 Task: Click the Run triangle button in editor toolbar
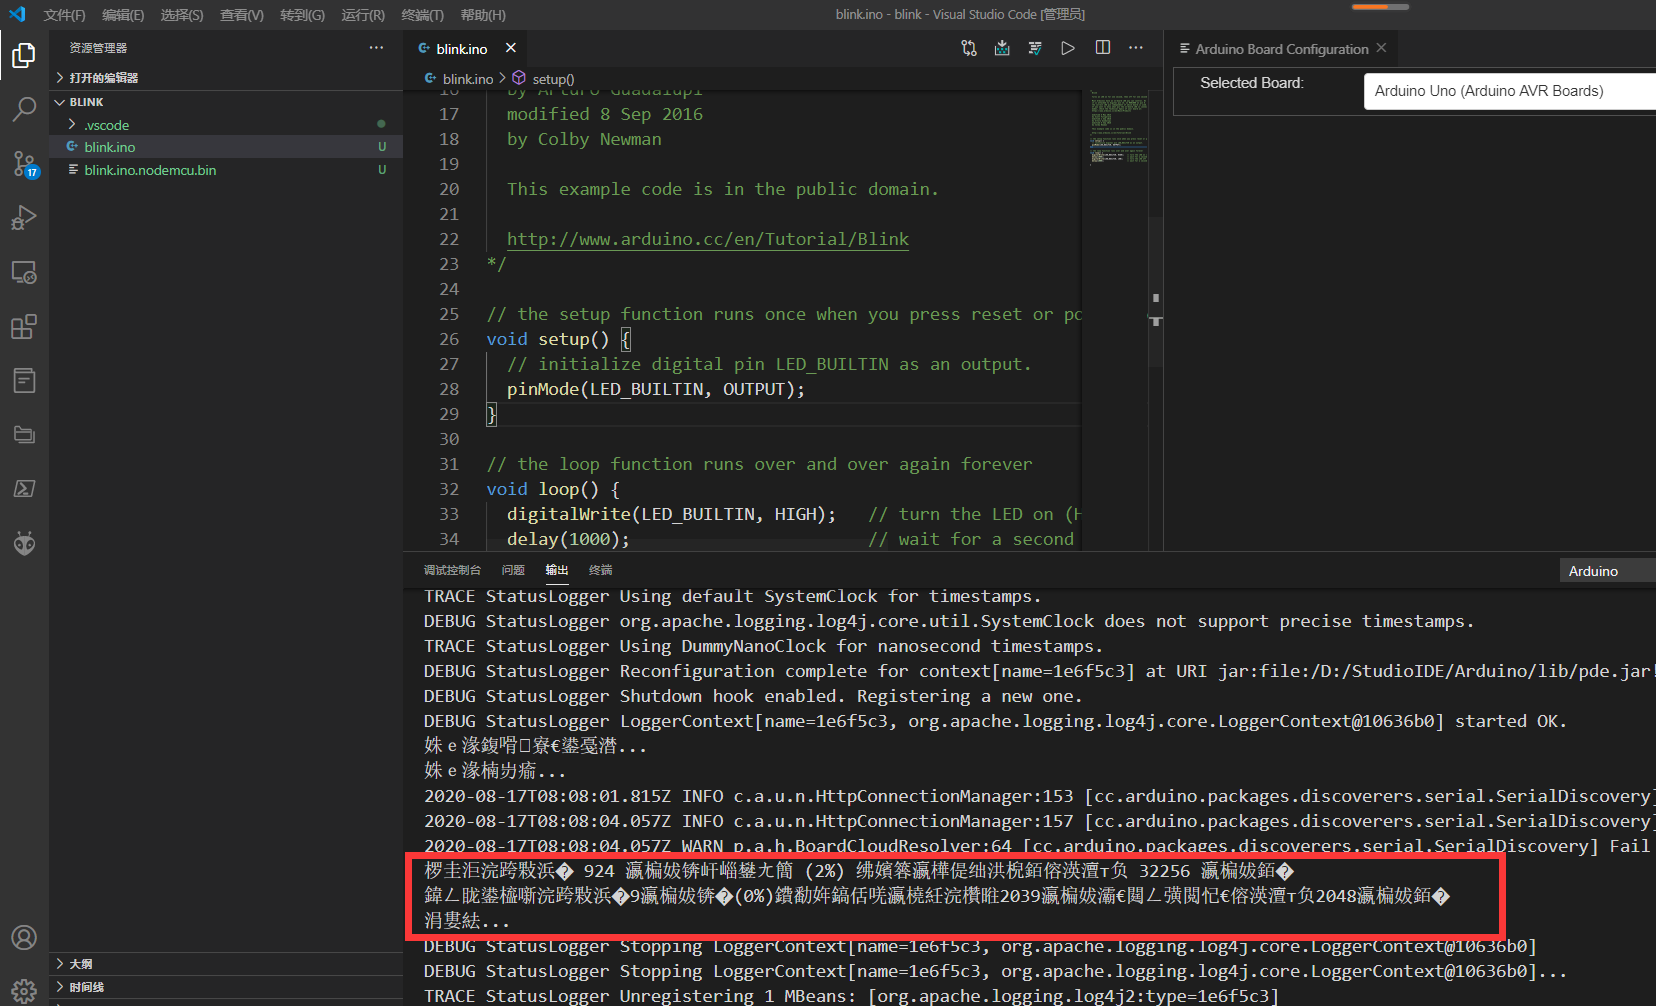tap(1068, 48)
